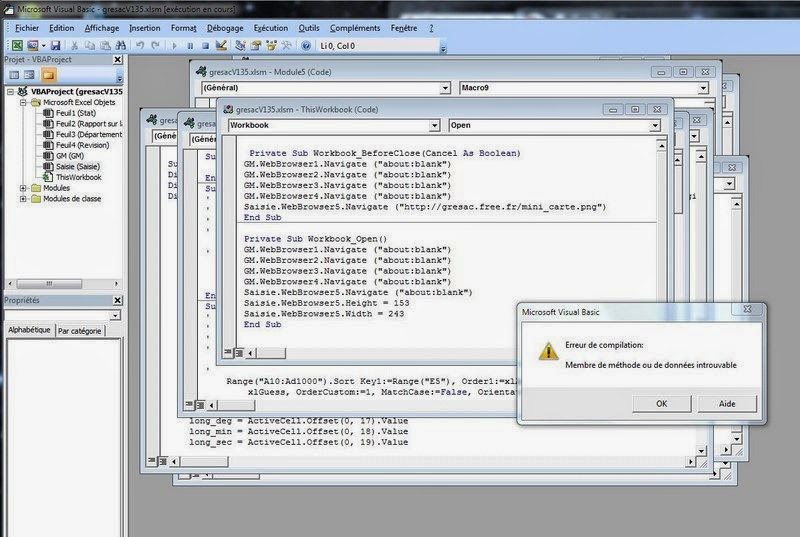
Task: Open the Exécution menu
Action: click(270, 28)
